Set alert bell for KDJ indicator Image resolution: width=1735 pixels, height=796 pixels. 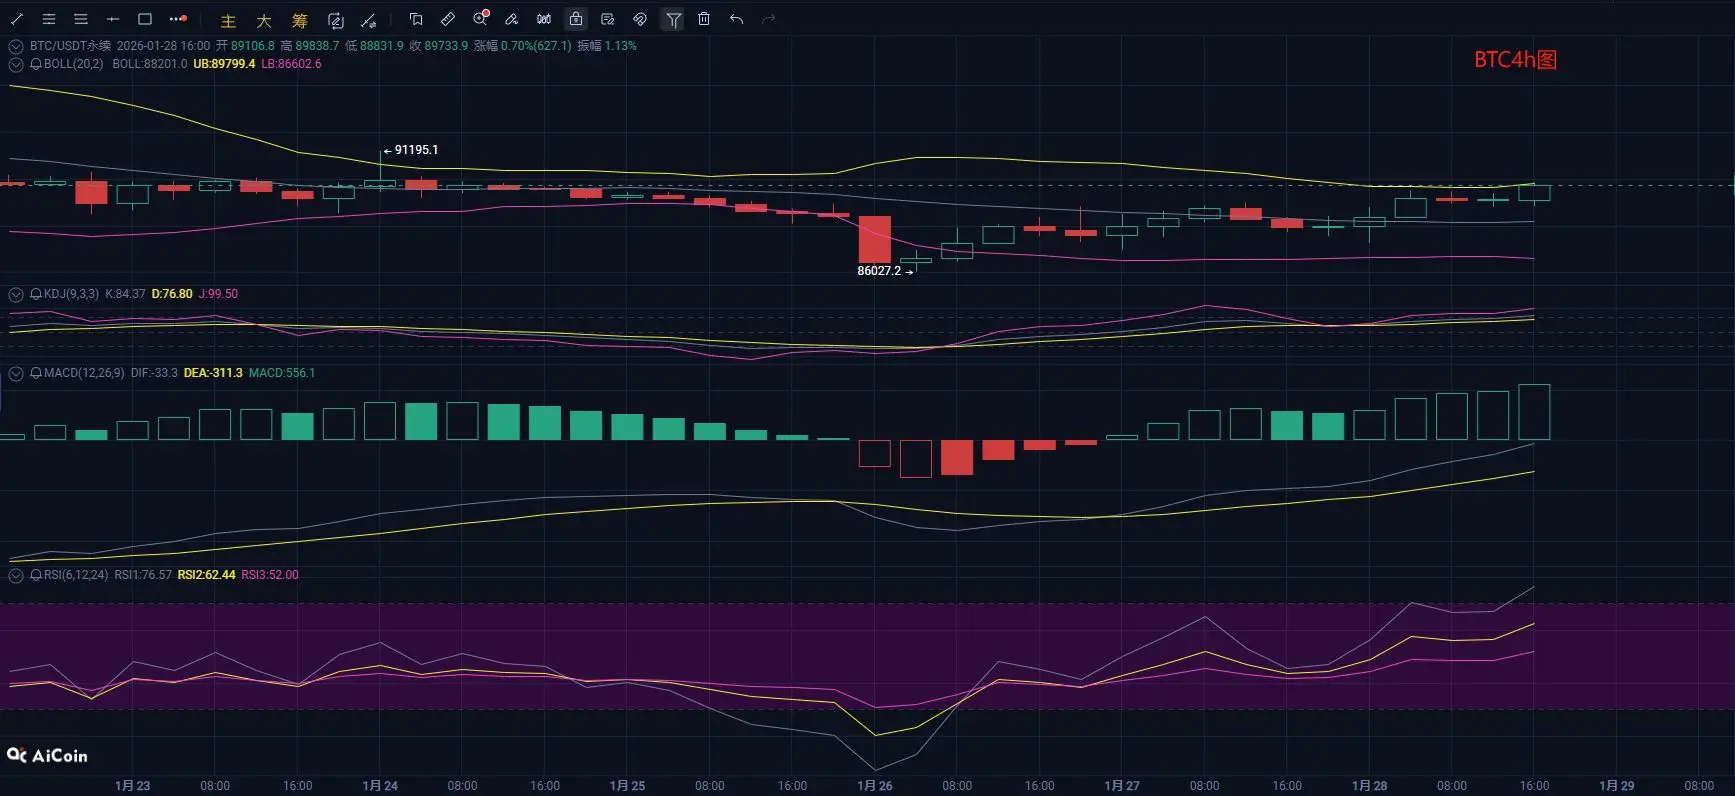pyautogui.click(x=36, y=294)
